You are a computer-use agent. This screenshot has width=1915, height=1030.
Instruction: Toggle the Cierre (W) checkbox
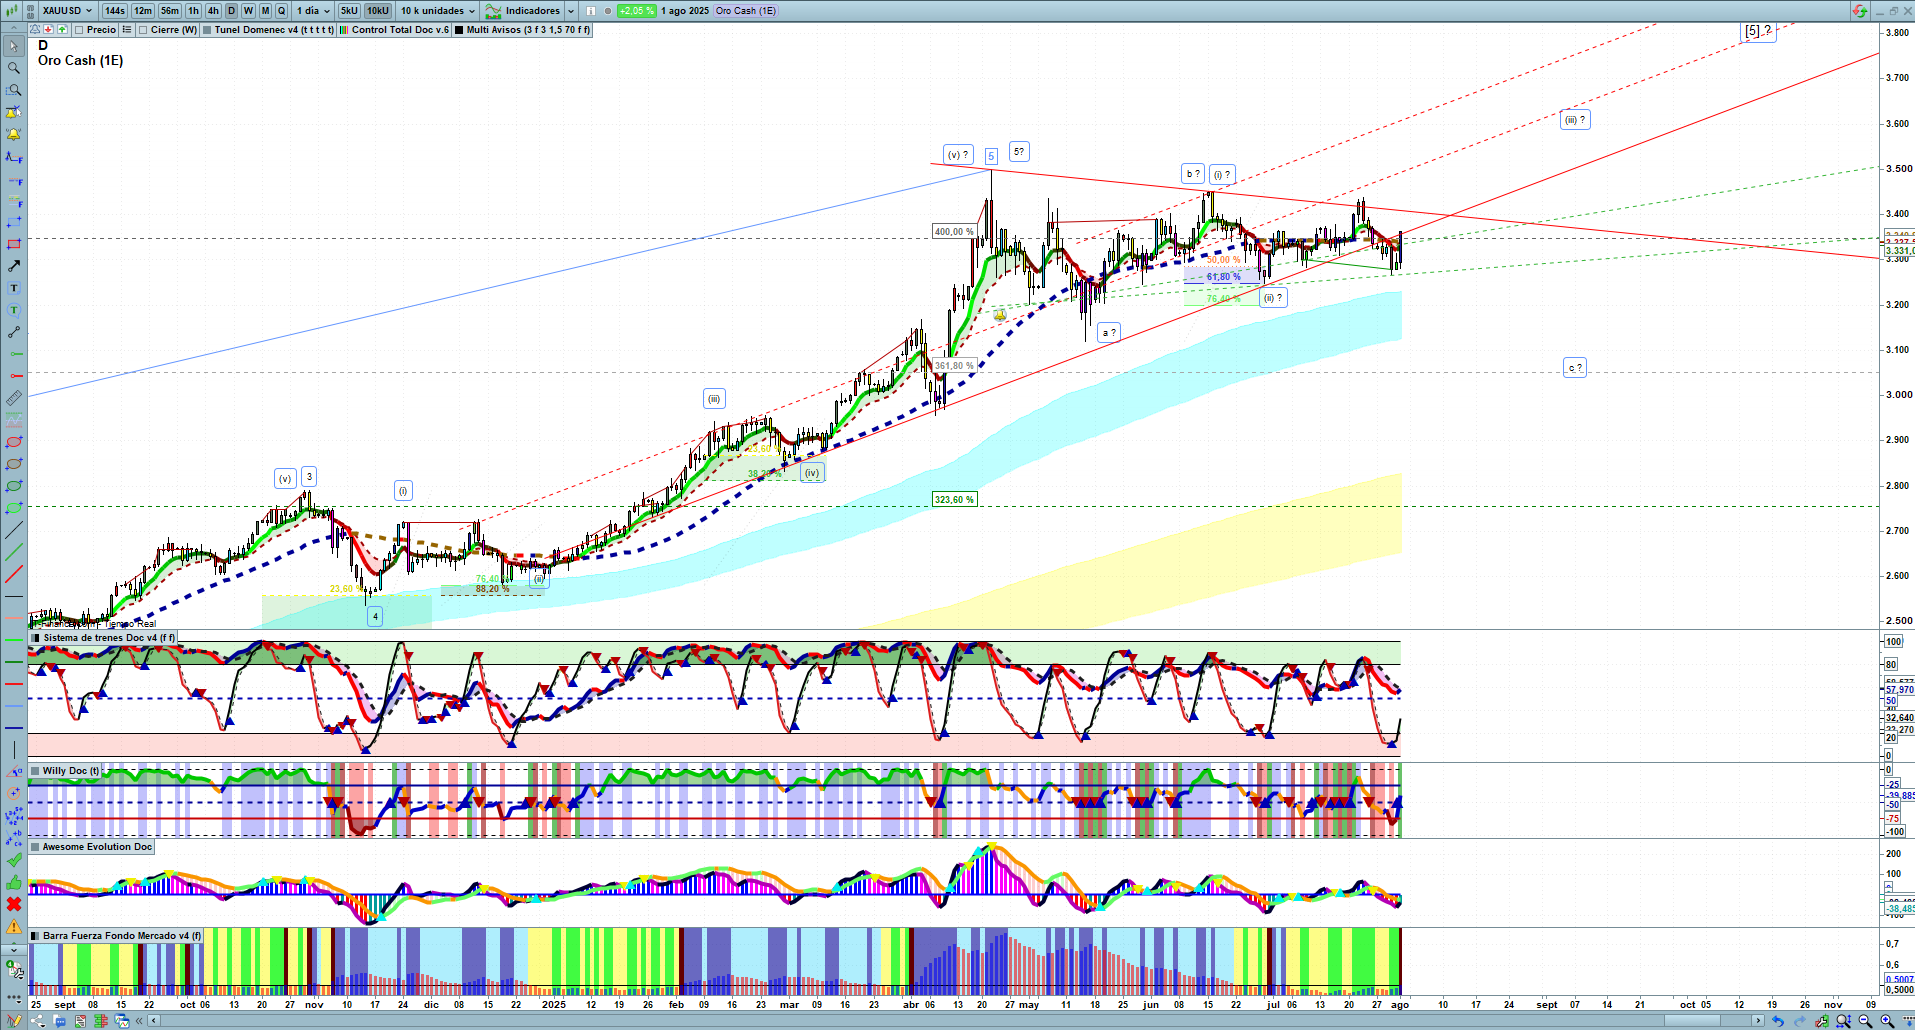(143, 30)
